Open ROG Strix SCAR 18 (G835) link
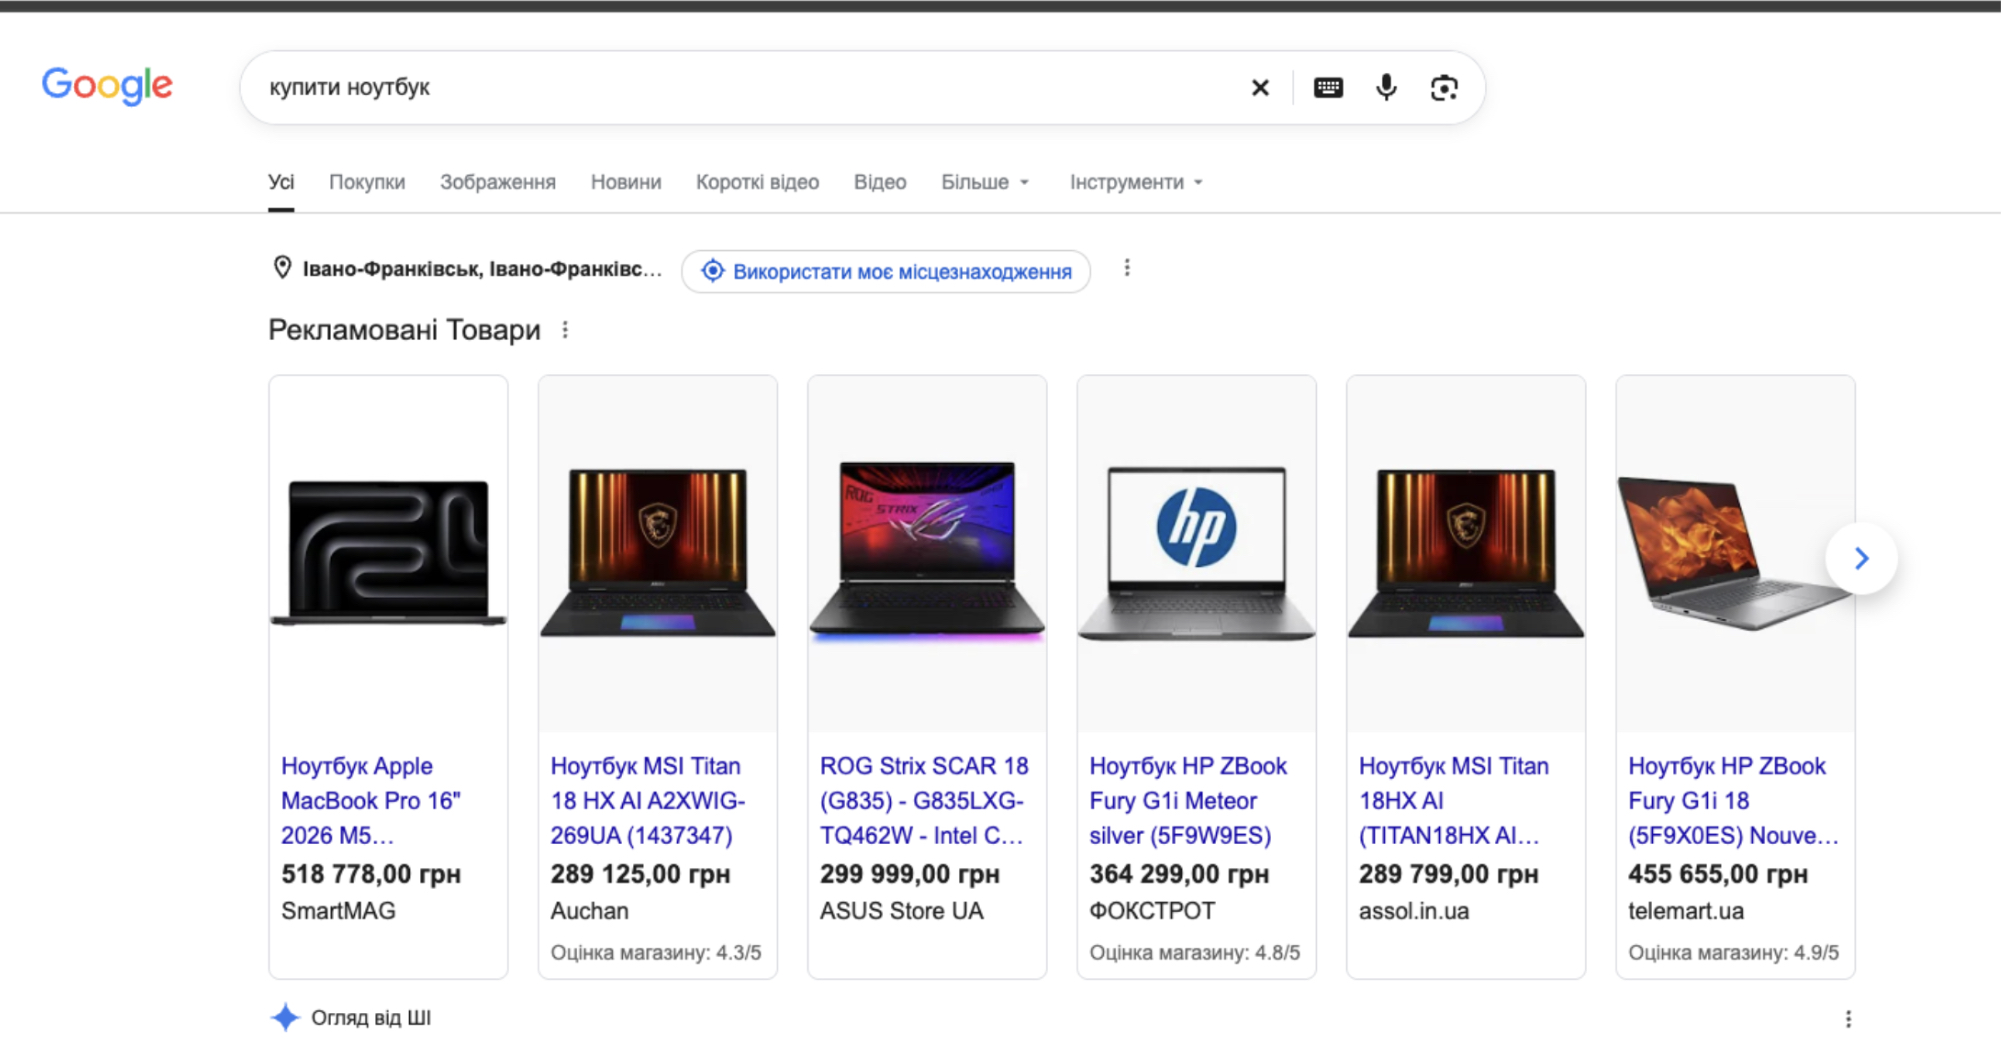 (924, 800)
